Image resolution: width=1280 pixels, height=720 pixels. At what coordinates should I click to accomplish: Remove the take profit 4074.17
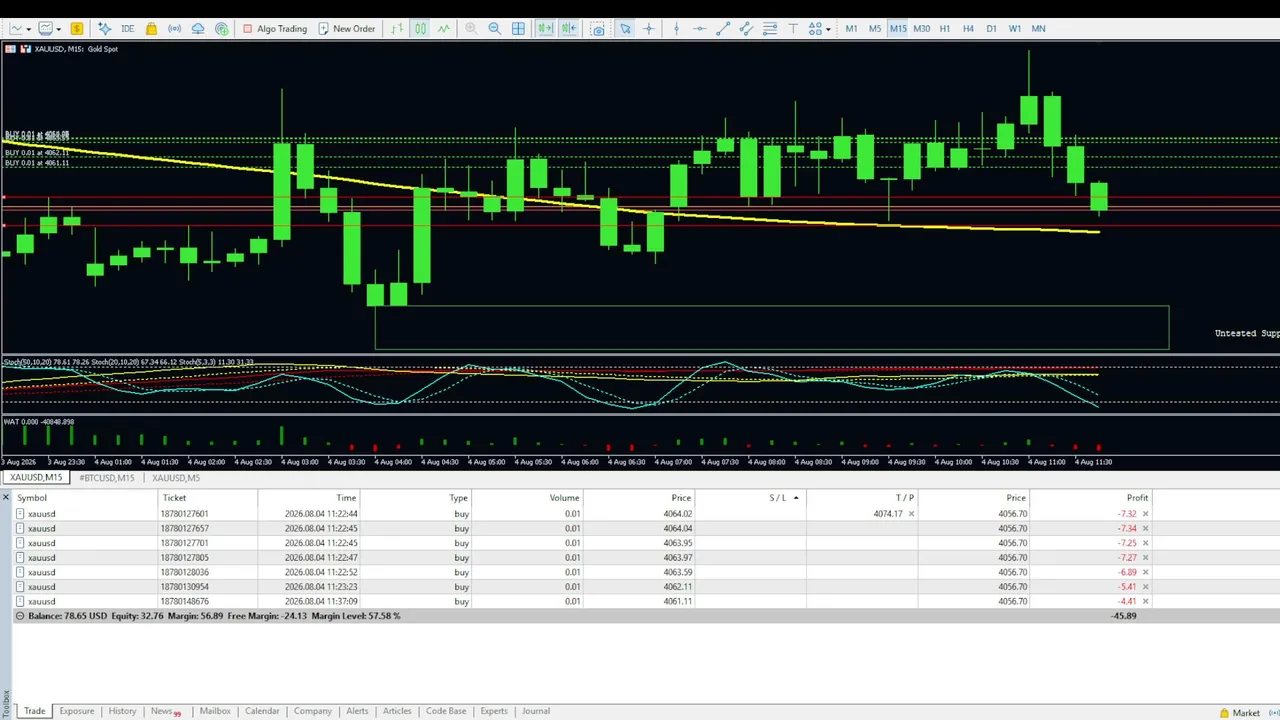tap(911, 514)
